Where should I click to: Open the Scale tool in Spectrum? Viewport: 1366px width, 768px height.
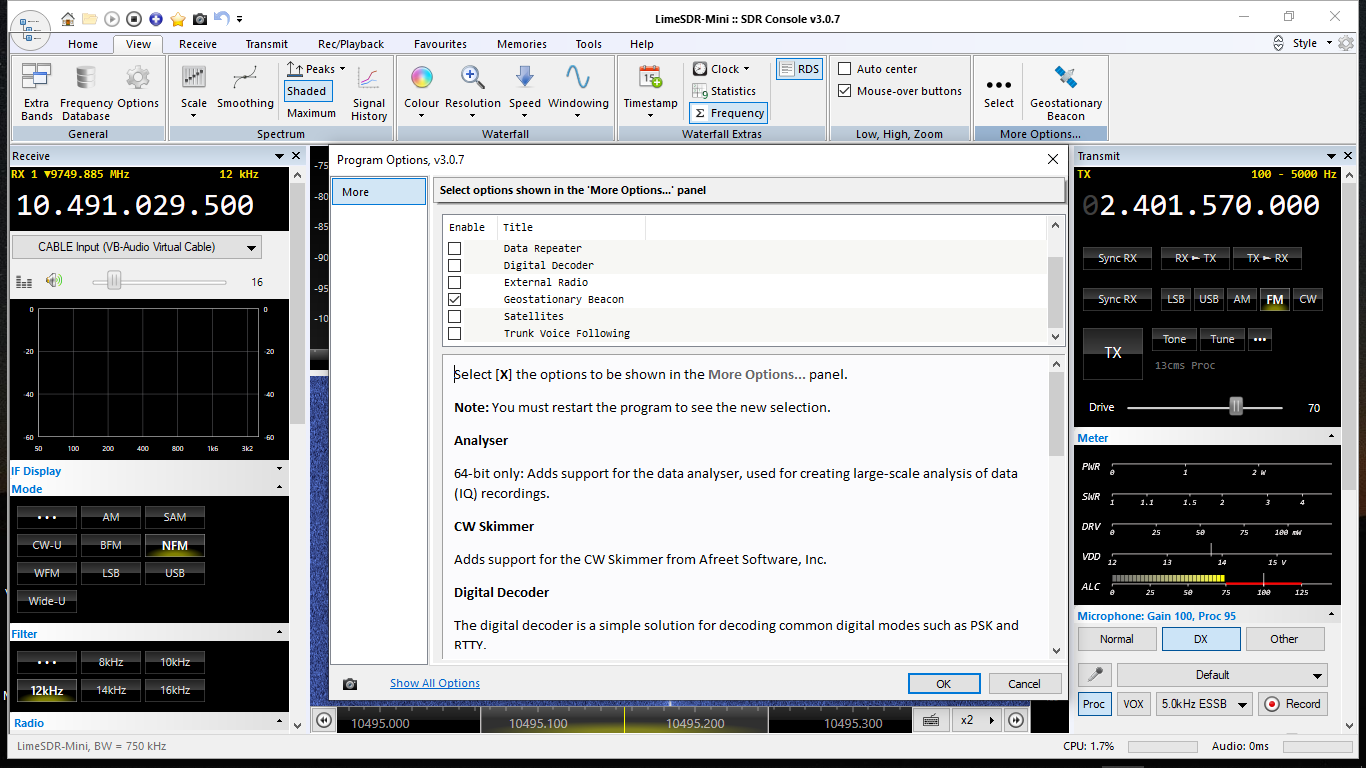pos(194,92)
